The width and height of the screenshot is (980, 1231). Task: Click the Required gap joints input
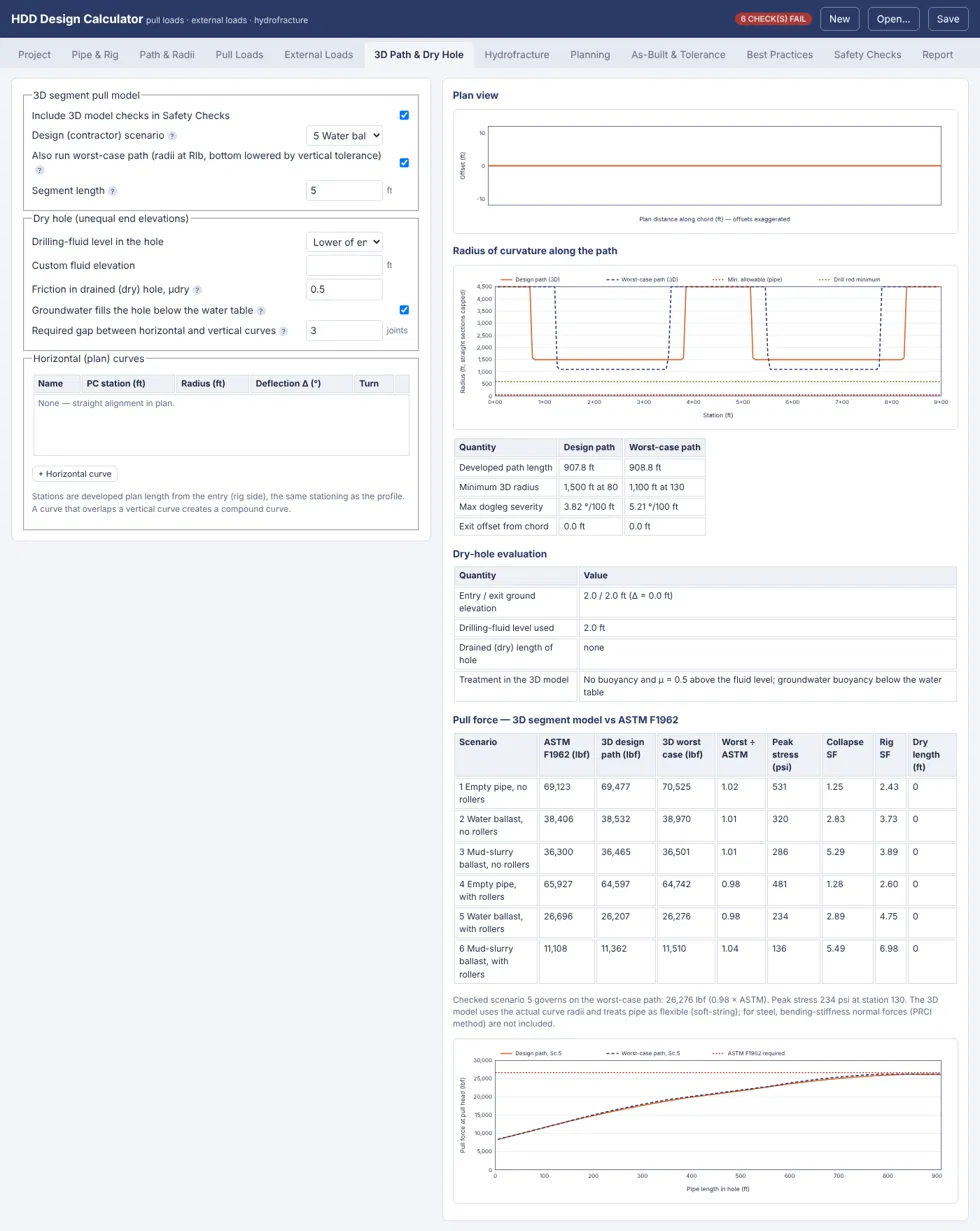(344, 330)
